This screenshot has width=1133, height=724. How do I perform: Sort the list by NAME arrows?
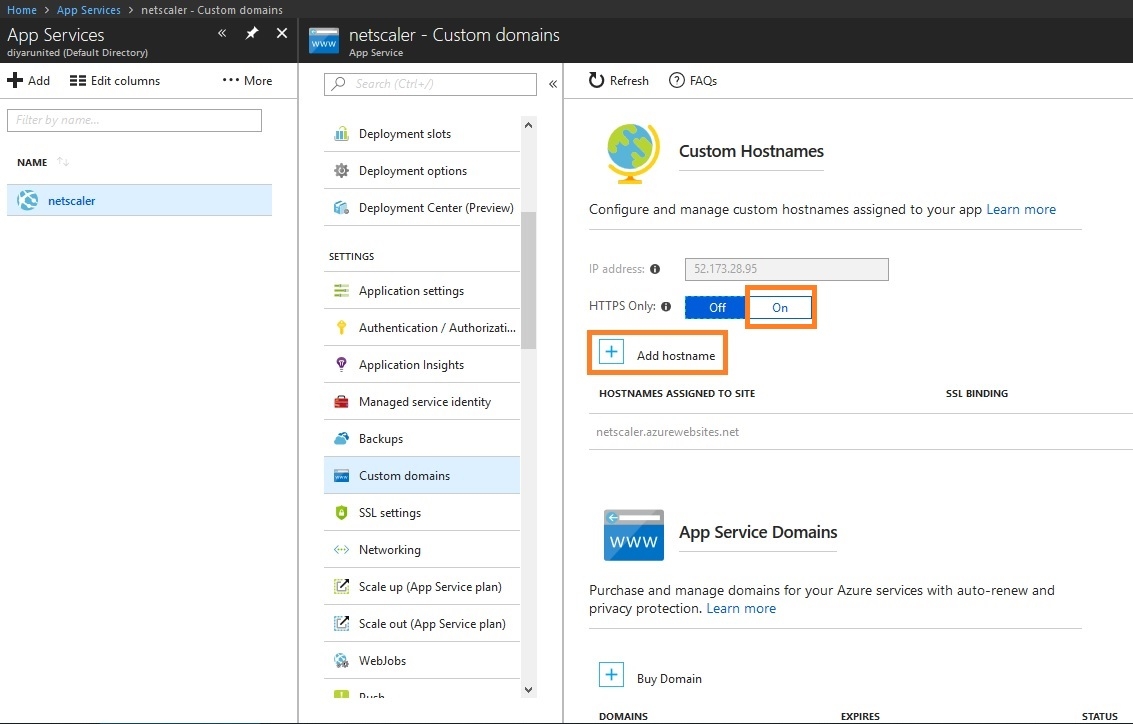(x=63, y=162)
